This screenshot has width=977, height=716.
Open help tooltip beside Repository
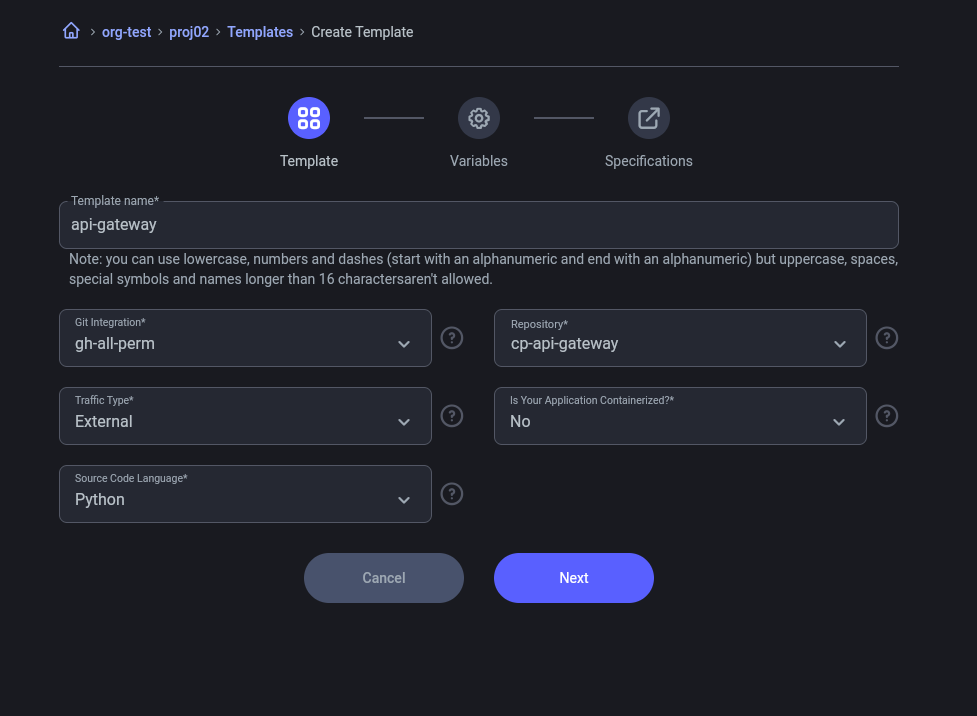886,338
